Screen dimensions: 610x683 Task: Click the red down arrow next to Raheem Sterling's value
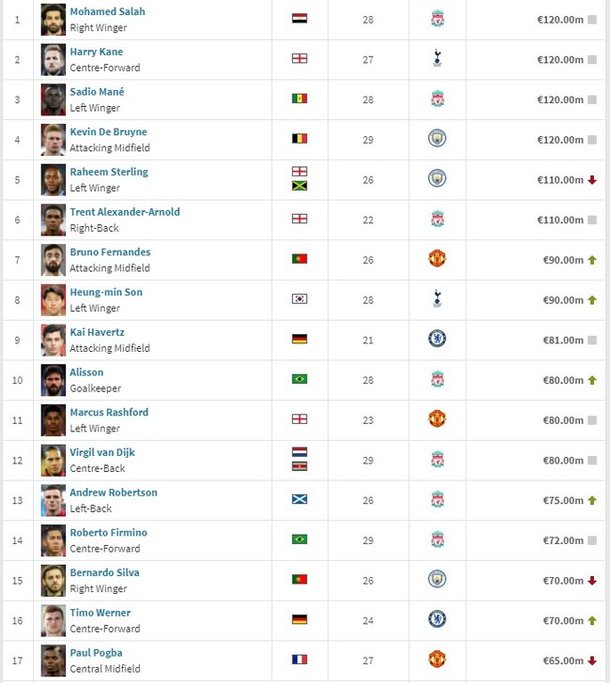click(592, 180)
